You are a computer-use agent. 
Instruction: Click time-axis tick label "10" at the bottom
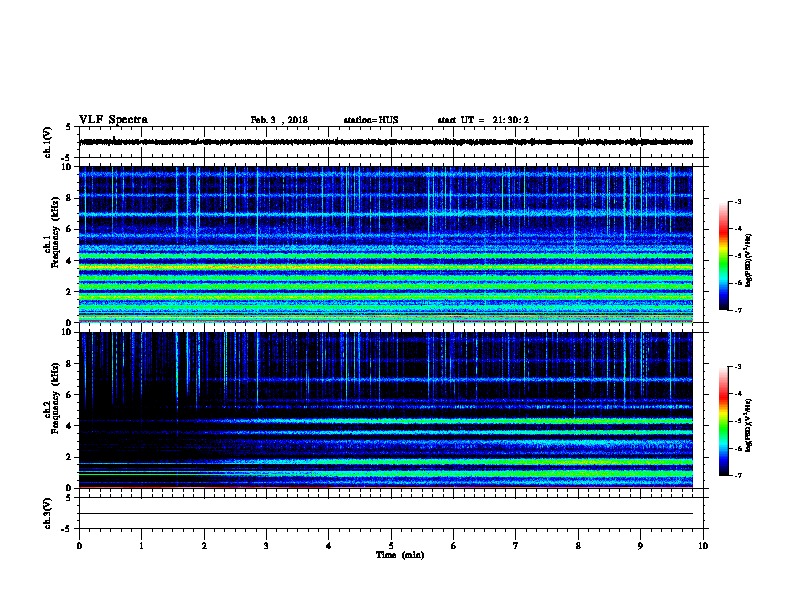click(x=703, y=546)
